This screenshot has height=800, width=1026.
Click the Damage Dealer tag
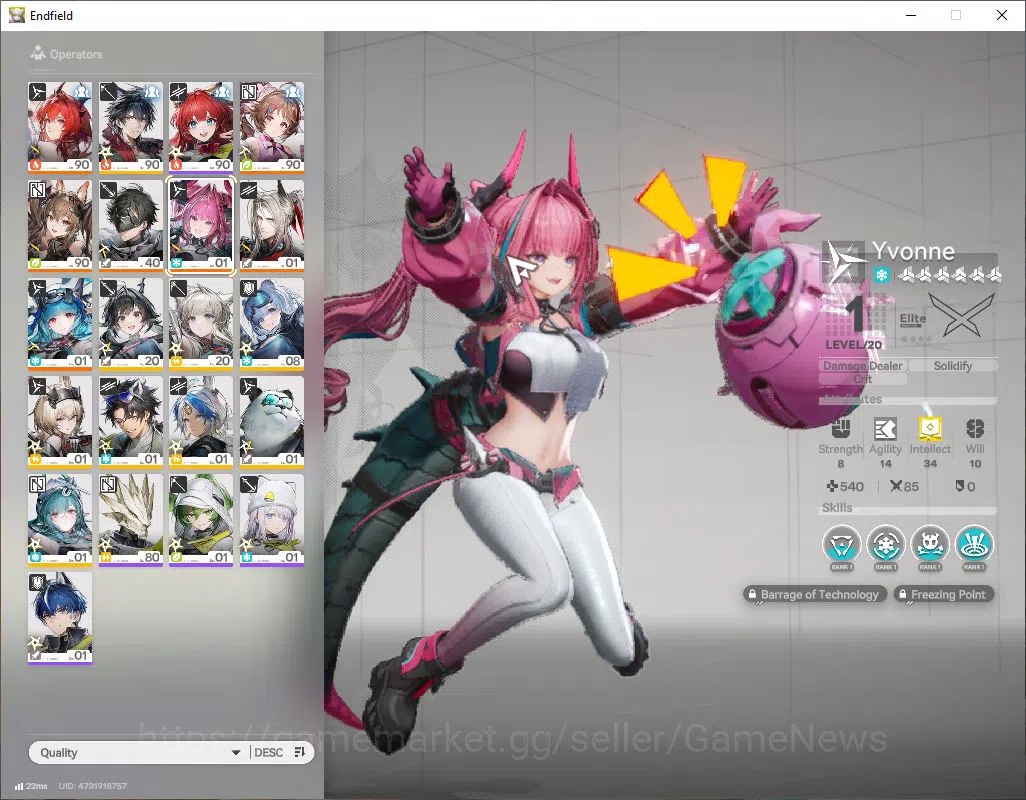[x=862, y=366]
